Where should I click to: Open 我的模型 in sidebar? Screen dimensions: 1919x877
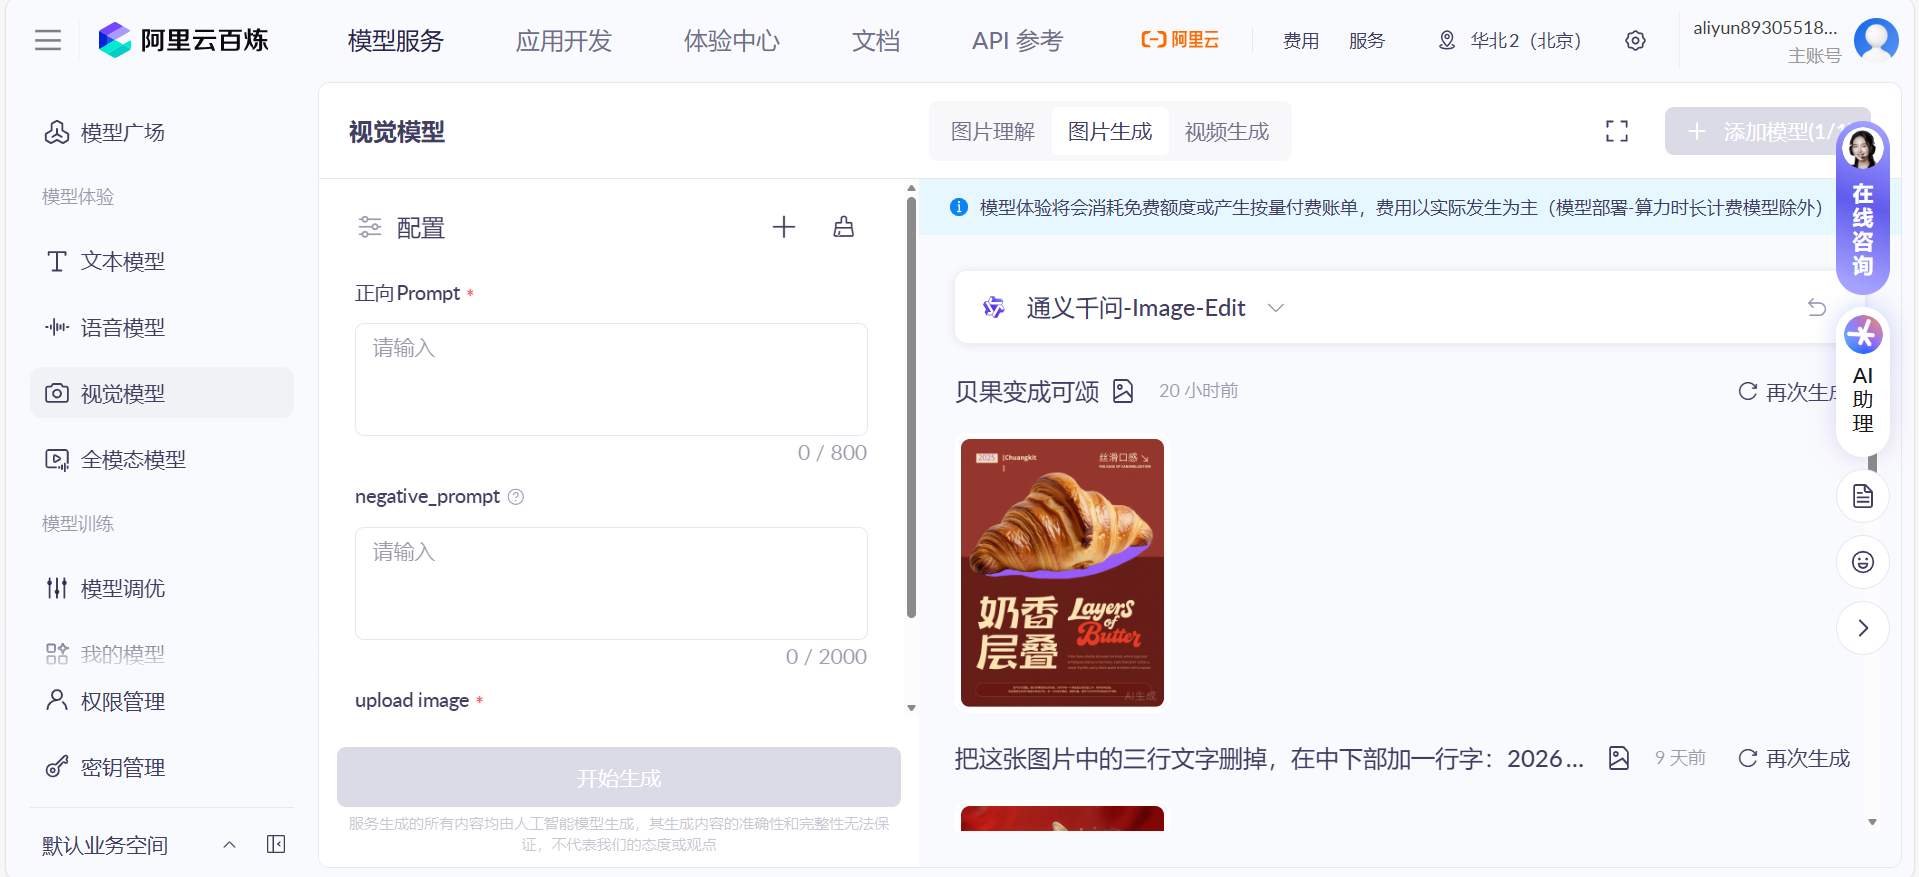pos(162,654)
